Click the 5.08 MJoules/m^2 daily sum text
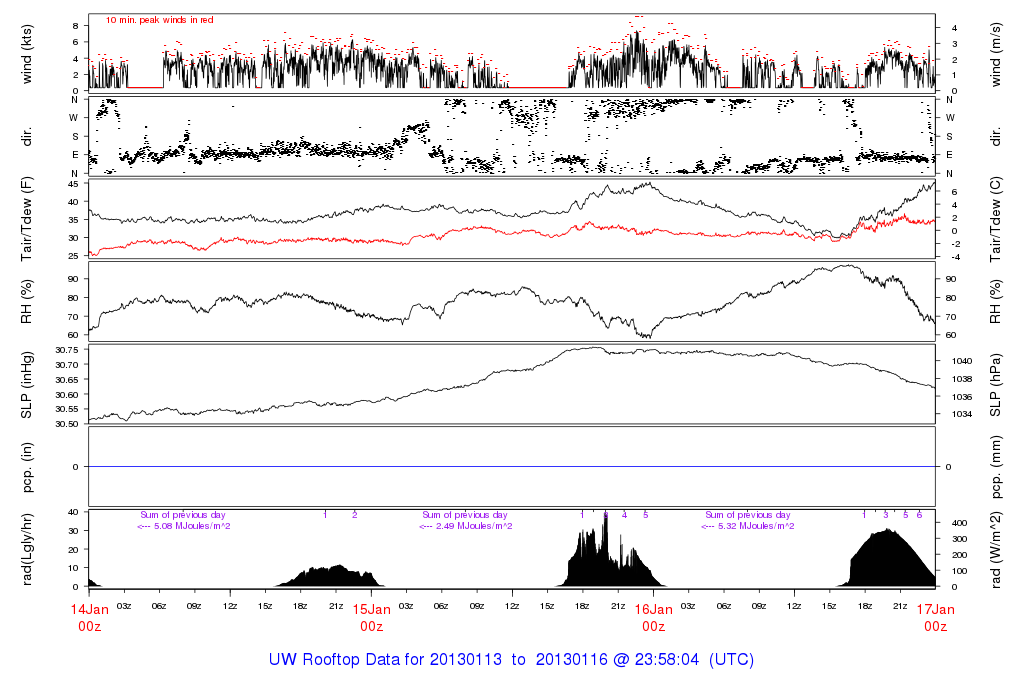Image resolution: width=1024 pixels, height=700 pixels. point(184,526)
